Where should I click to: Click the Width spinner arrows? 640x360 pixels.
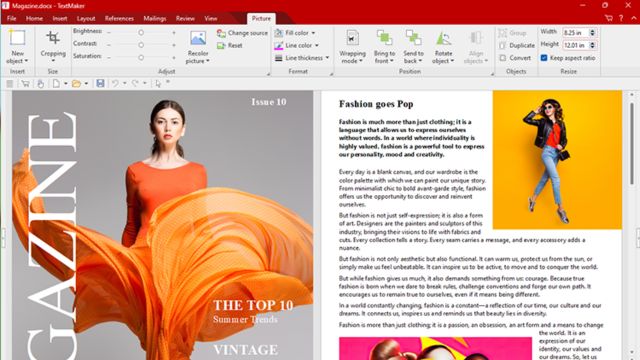coord(592,32)
